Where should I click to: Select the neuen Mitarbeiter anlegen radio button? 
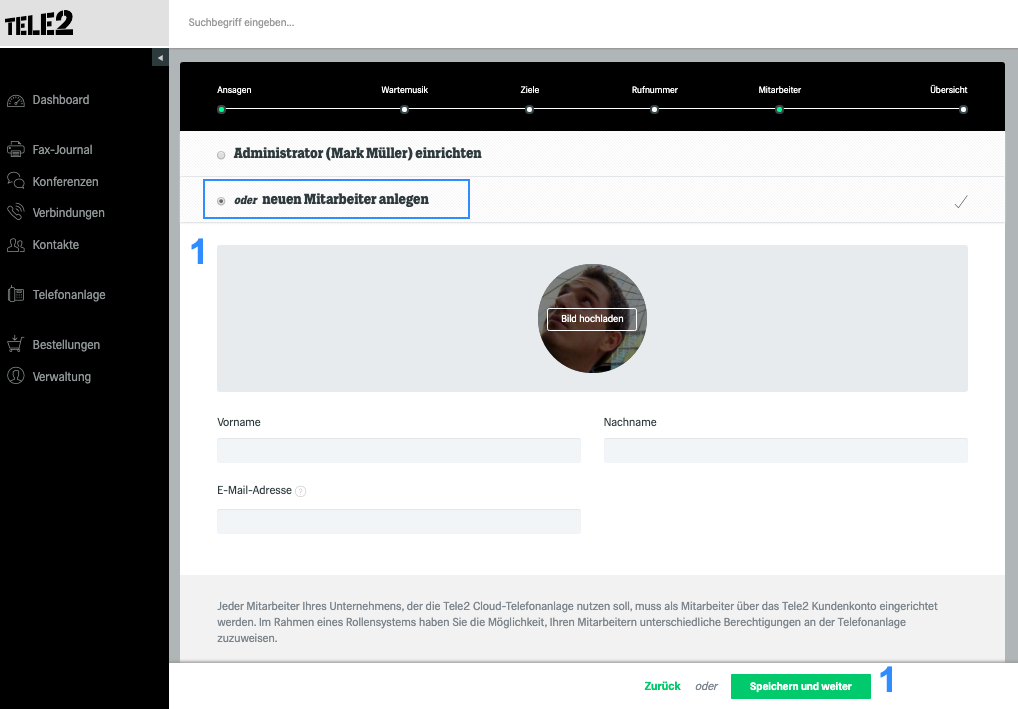221,201
